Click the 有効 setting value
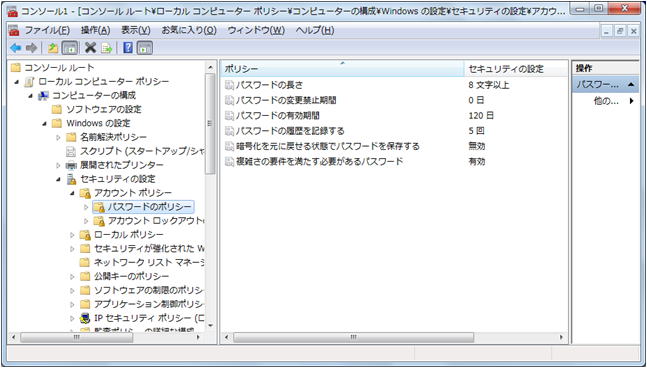This screenshot has height=368, width=647. (x=477, y=161)
